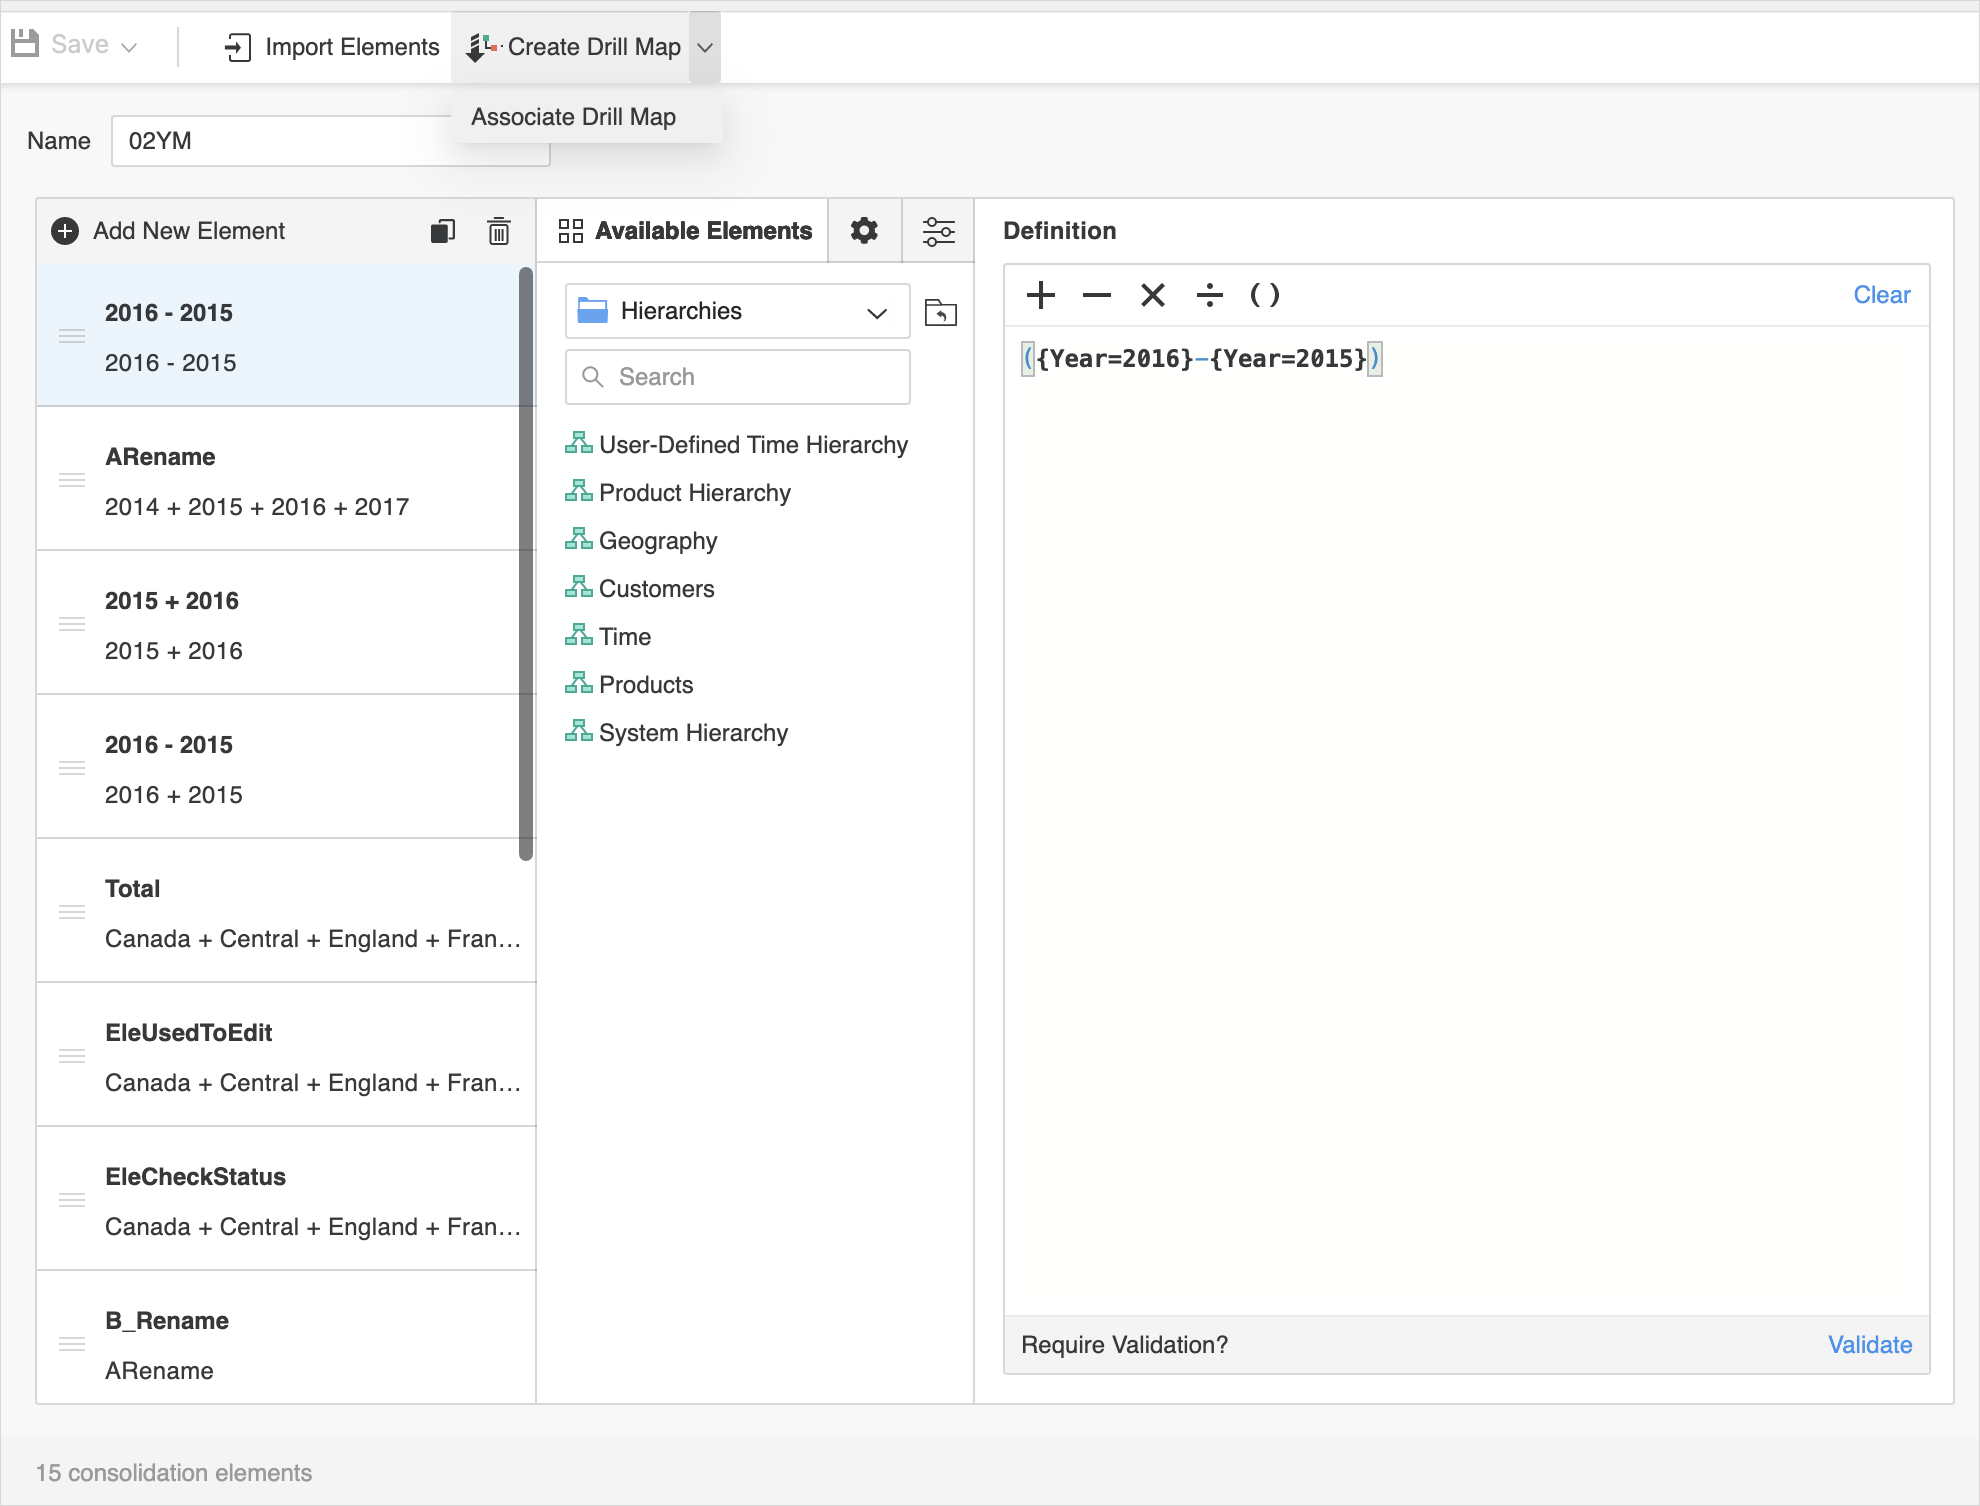Click the duplicate element icon
1980x1506 pixels.
click(442, 231)
